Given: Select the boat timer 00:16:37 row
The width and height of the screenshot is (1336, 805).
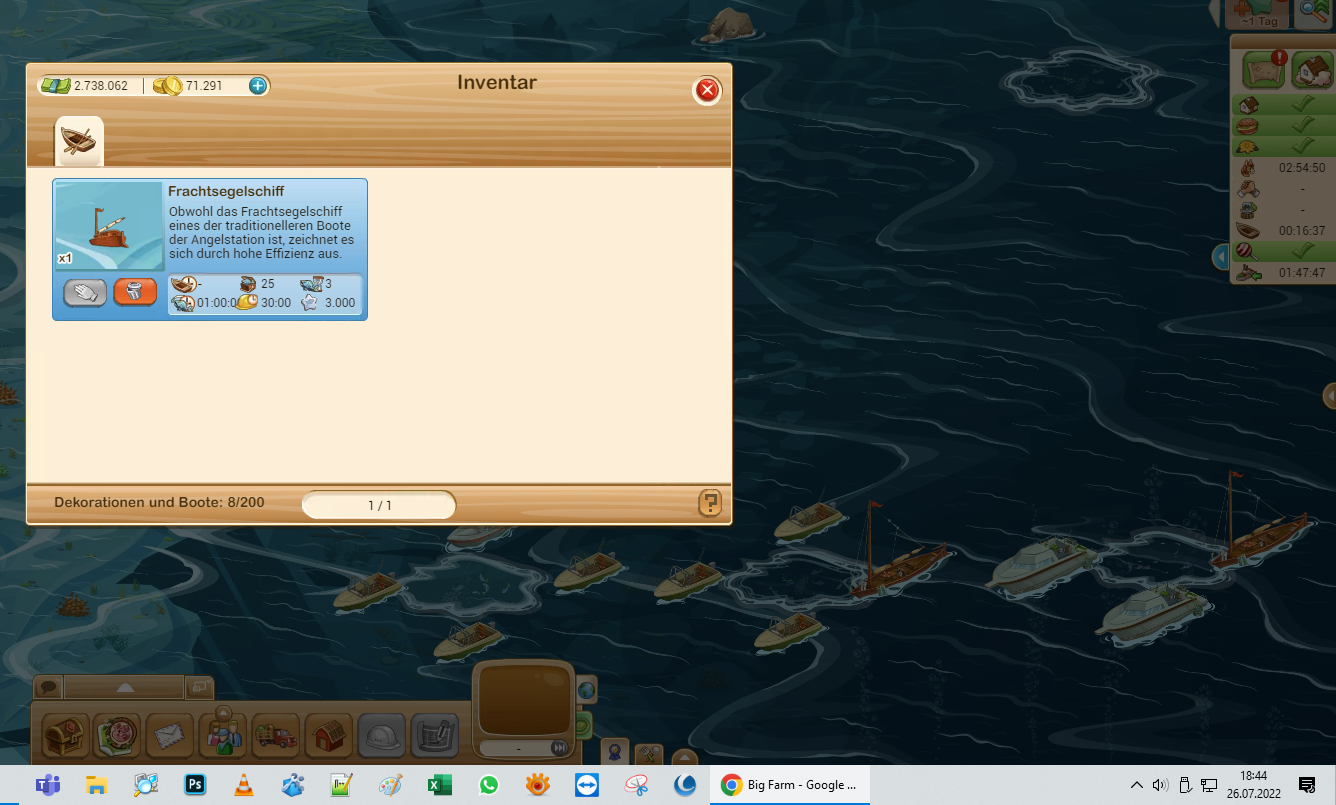Looking at the screenshot, I should pos(1282,231).
